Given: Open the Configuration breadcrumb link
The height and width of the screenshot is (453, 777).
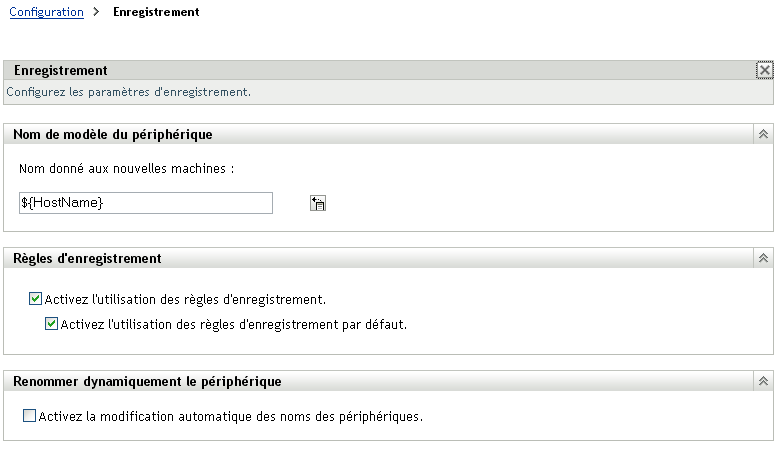Looking at the screenshot, I should [x=47, y=12].
